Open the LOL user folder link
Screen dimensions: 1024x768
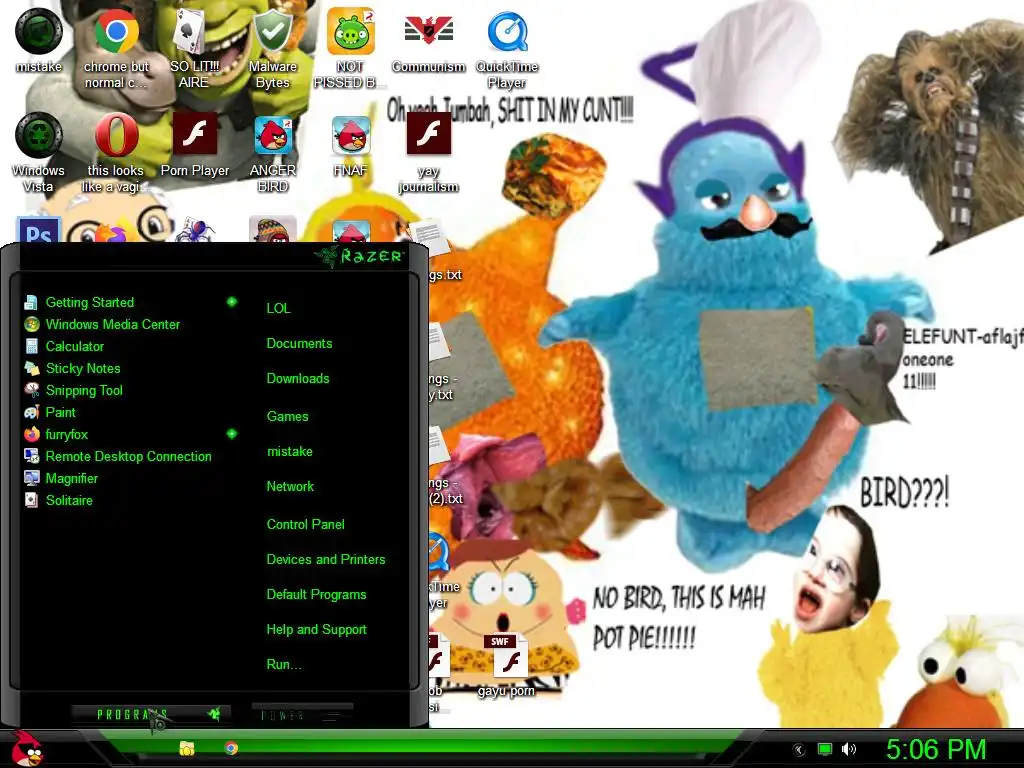278,308
